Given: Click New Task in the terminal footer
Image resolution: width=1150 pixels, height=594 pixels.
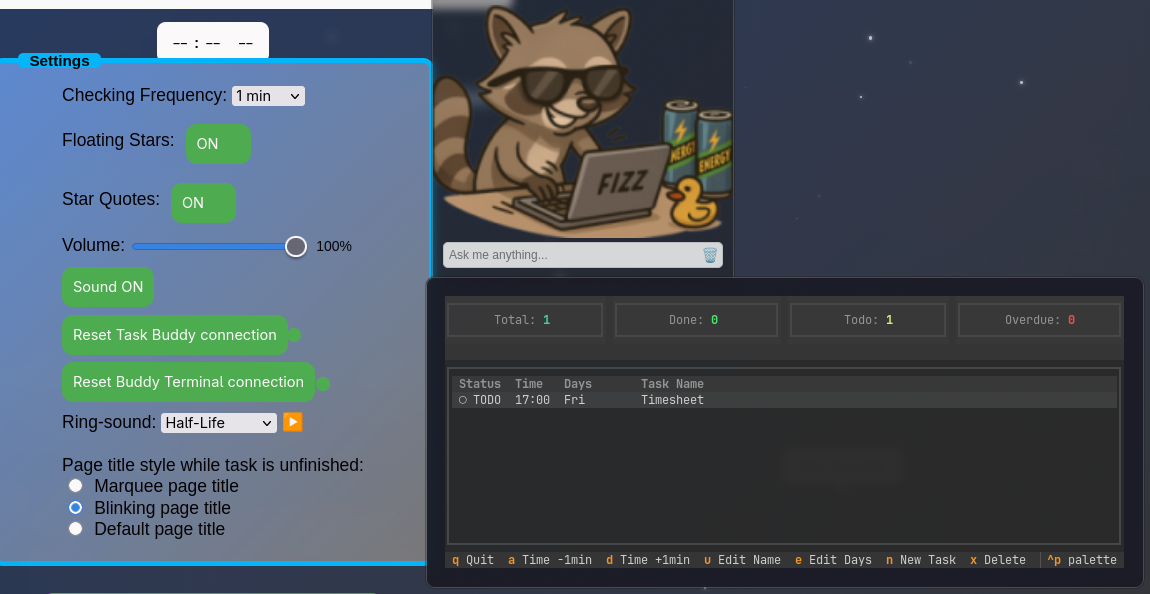Looking at the screenshot, I should pos(920,560).
